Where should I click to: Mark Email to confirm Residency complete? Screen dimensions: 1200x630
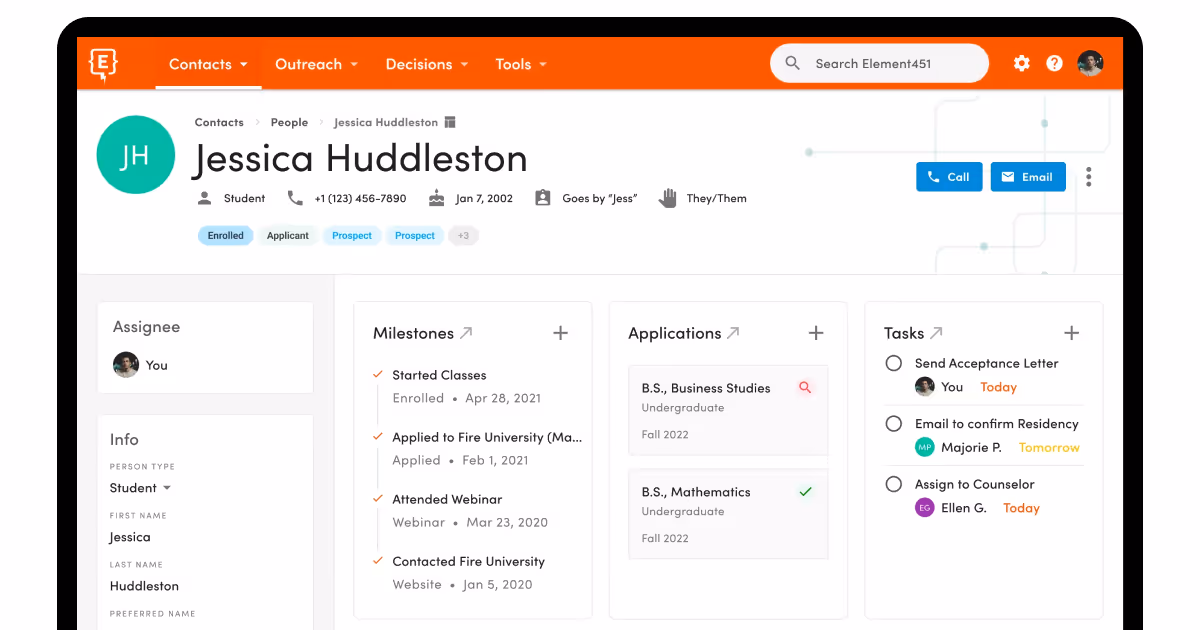click(894, 424)
